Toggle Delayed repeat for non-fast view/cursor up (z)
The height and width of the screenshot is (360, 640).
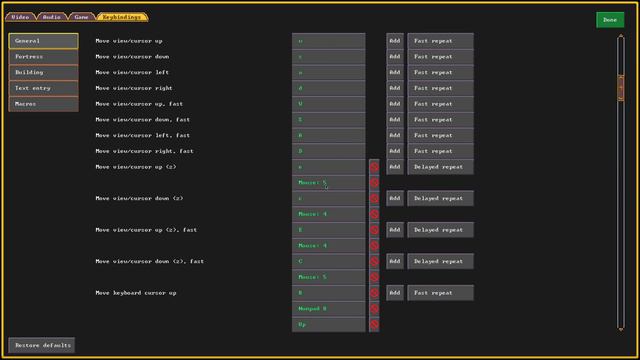(440, 167)
